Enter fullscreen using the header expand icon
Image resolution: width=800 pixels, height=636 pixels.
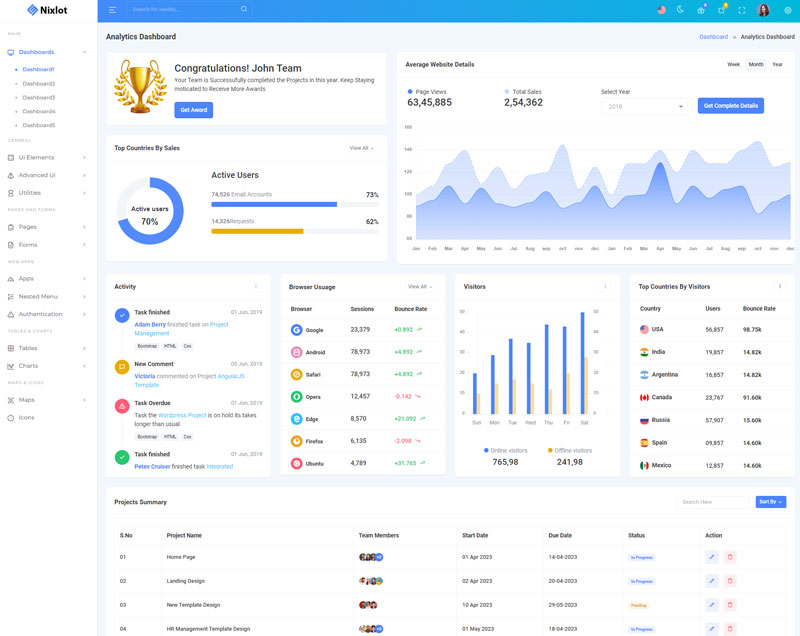[741, 10]
